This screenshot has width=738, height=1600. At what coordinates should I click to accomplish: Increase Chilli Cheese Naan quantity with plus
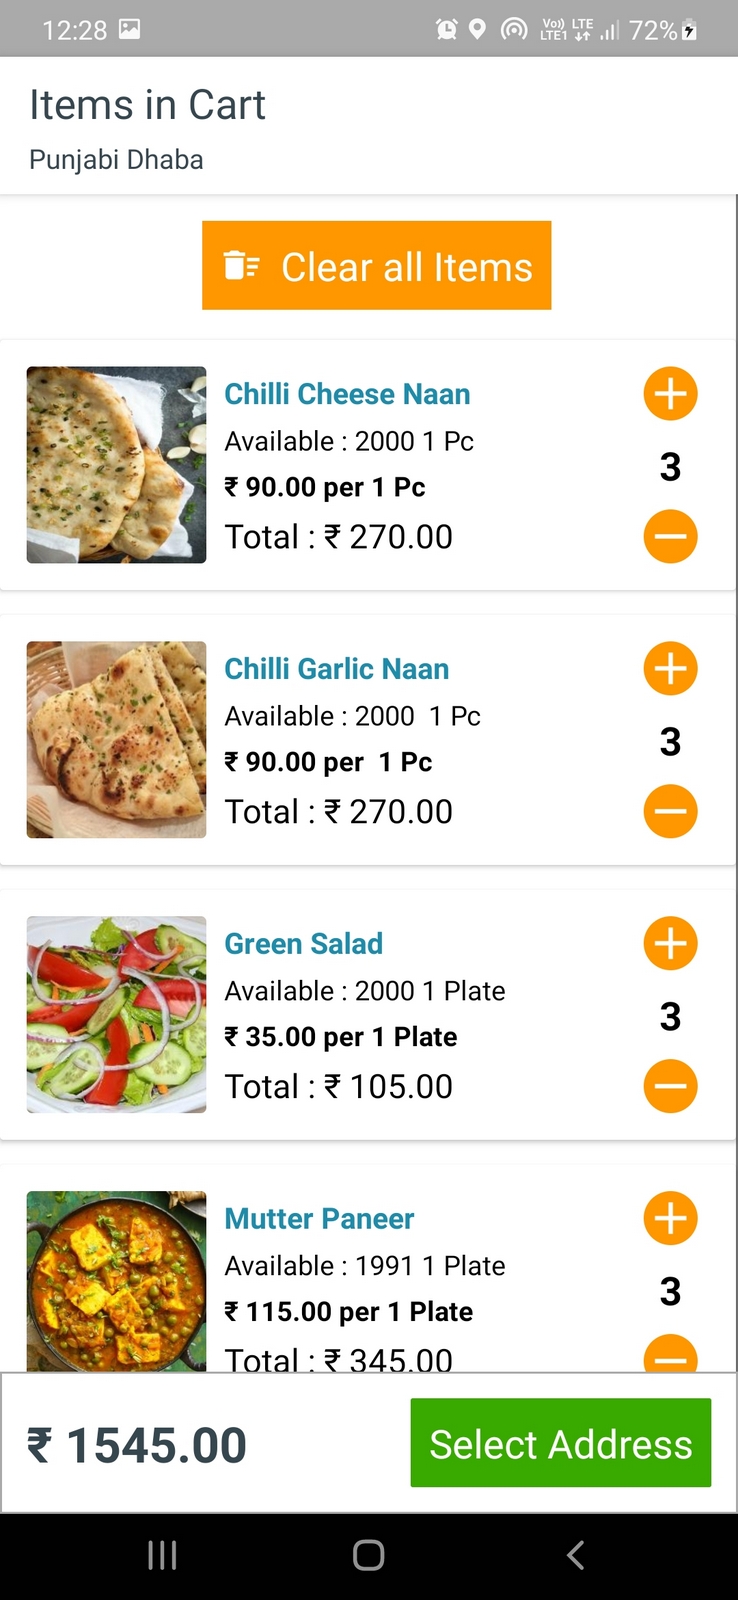pos(670,394)
